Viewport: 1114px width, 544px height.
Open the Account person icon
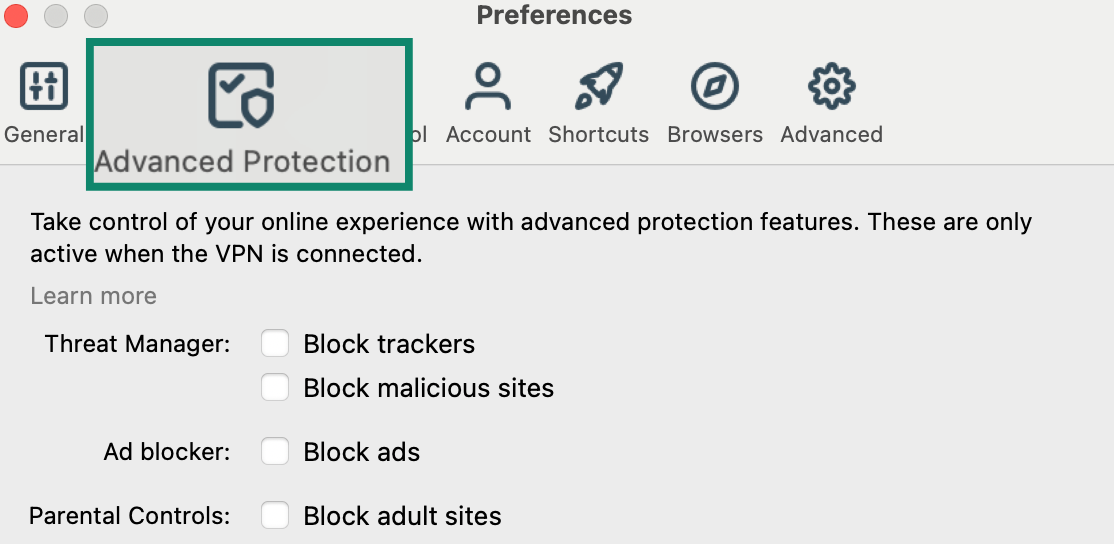488,87
